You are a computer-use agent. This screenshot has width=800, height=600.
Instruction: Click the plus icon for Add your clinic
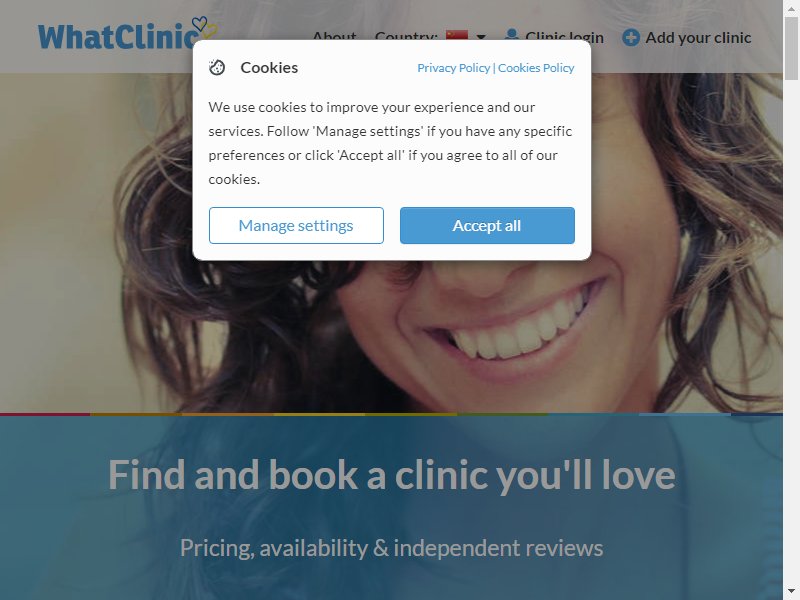pos(631,37)
